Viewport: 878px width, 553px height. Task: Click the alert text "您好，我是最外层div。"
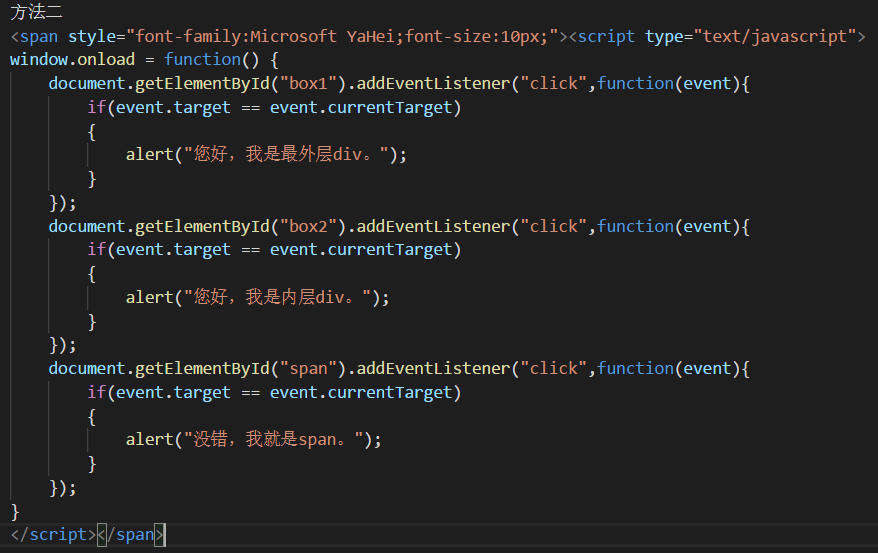[287, 154]
